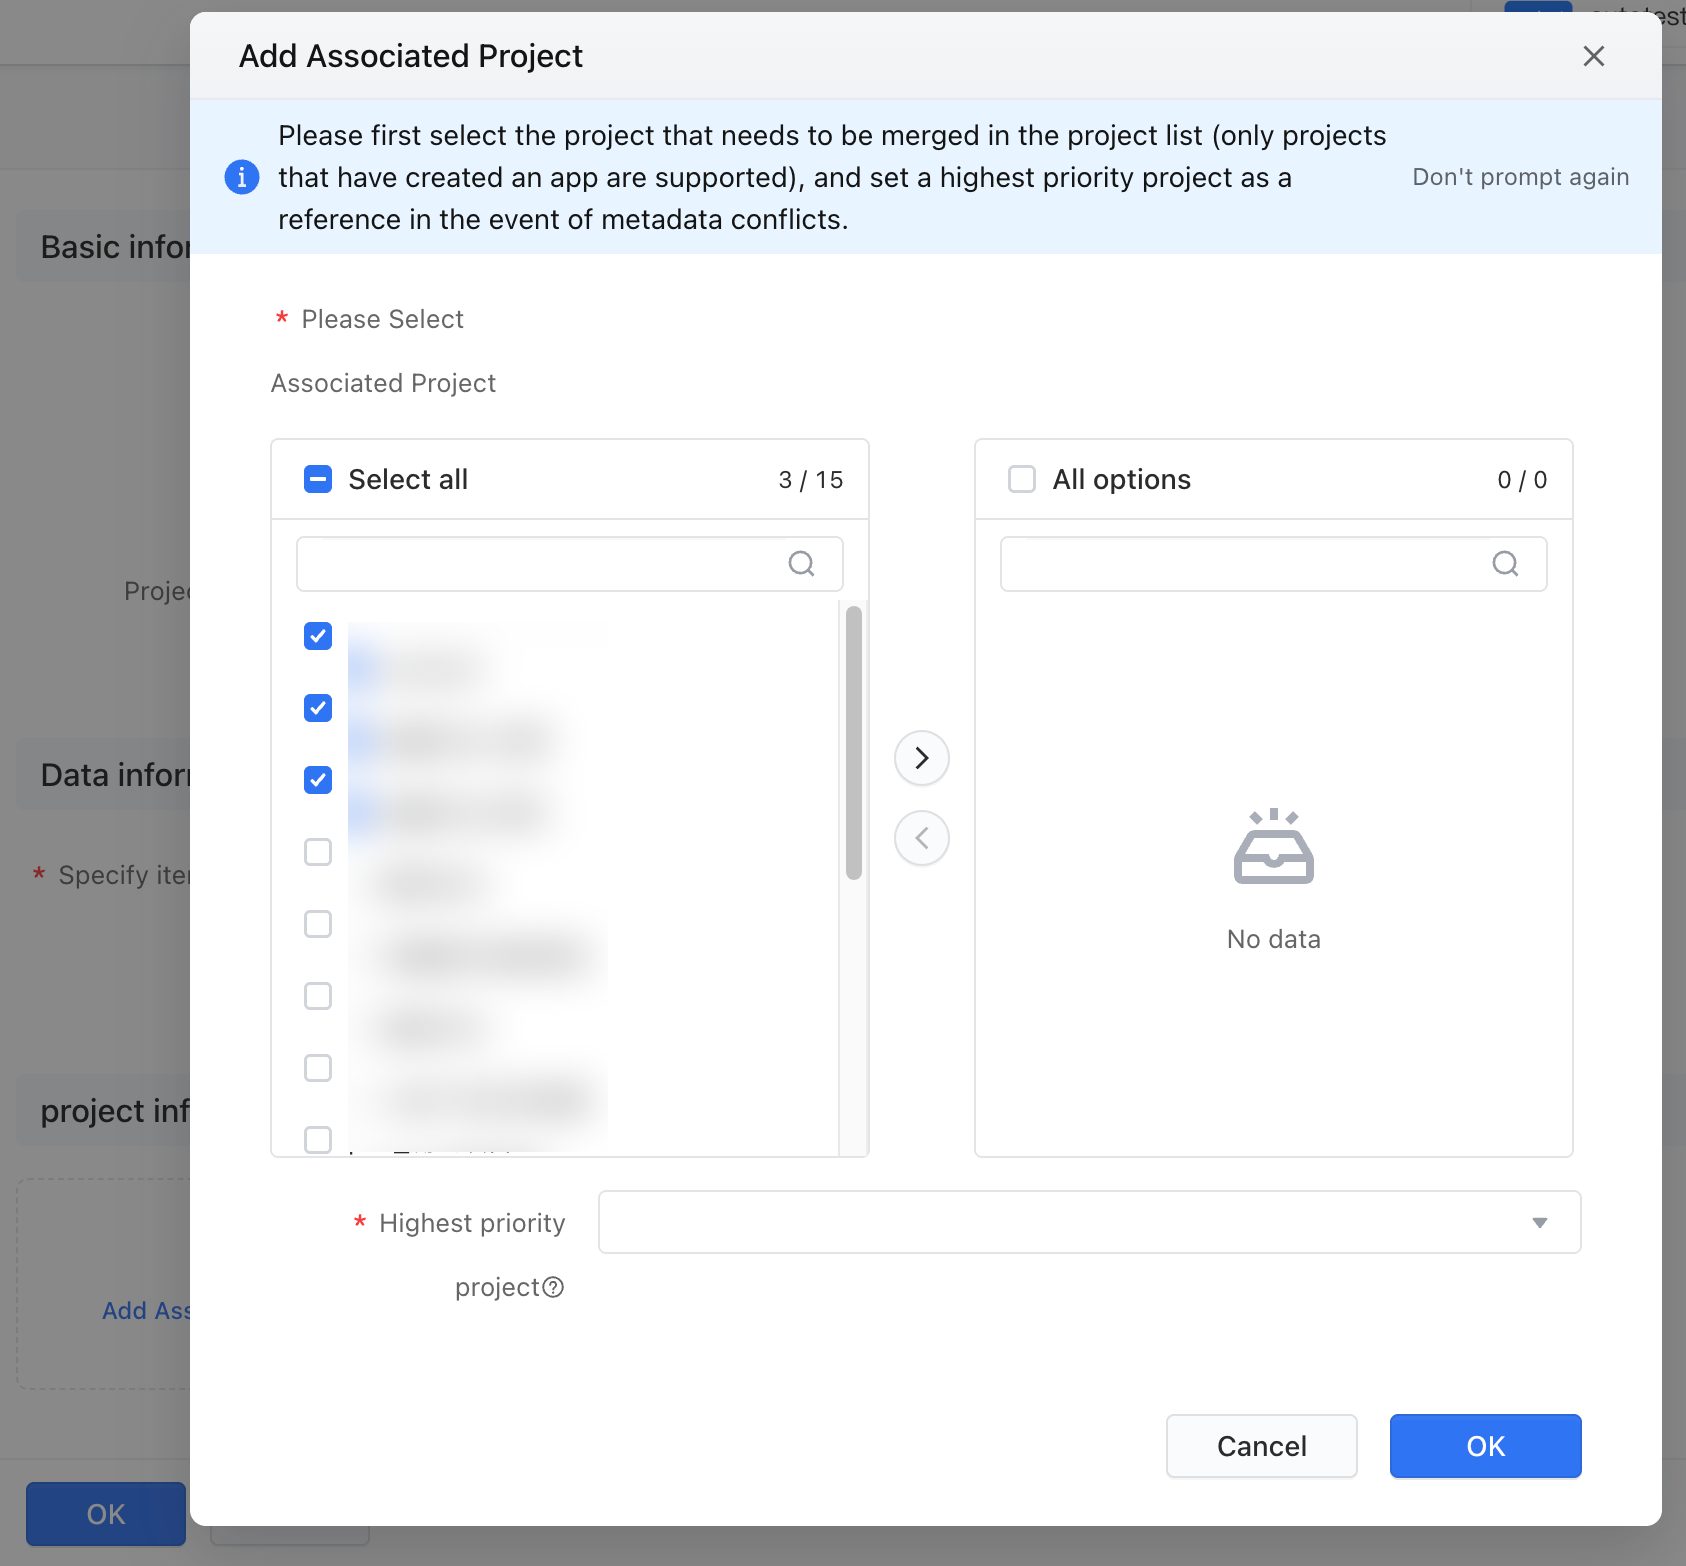The width and height of the screenshot is (1686, 1566).
Task: Confirm with the dialog's OK button
Action: coord(1485,1446)
